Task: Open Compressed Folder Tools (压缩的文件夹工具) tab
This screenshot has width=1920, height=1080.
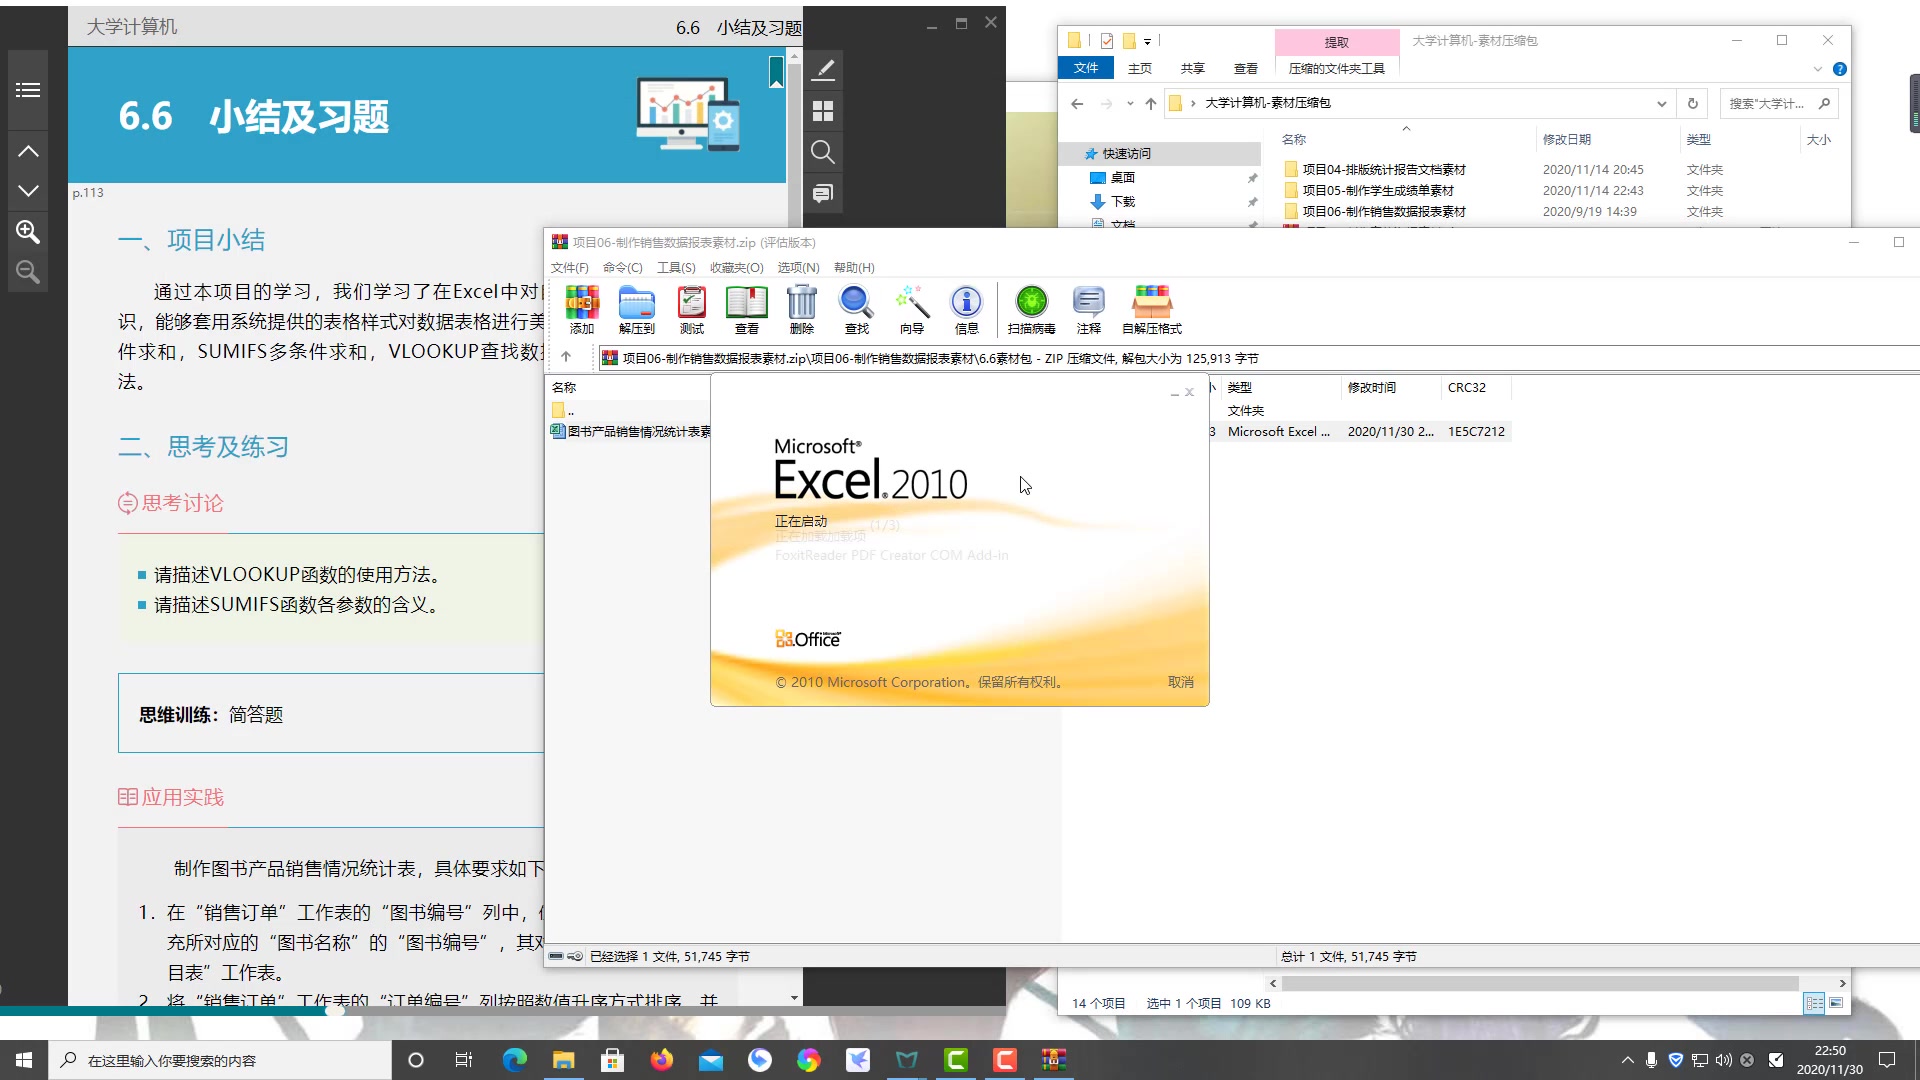Action: click(1336, 68)
